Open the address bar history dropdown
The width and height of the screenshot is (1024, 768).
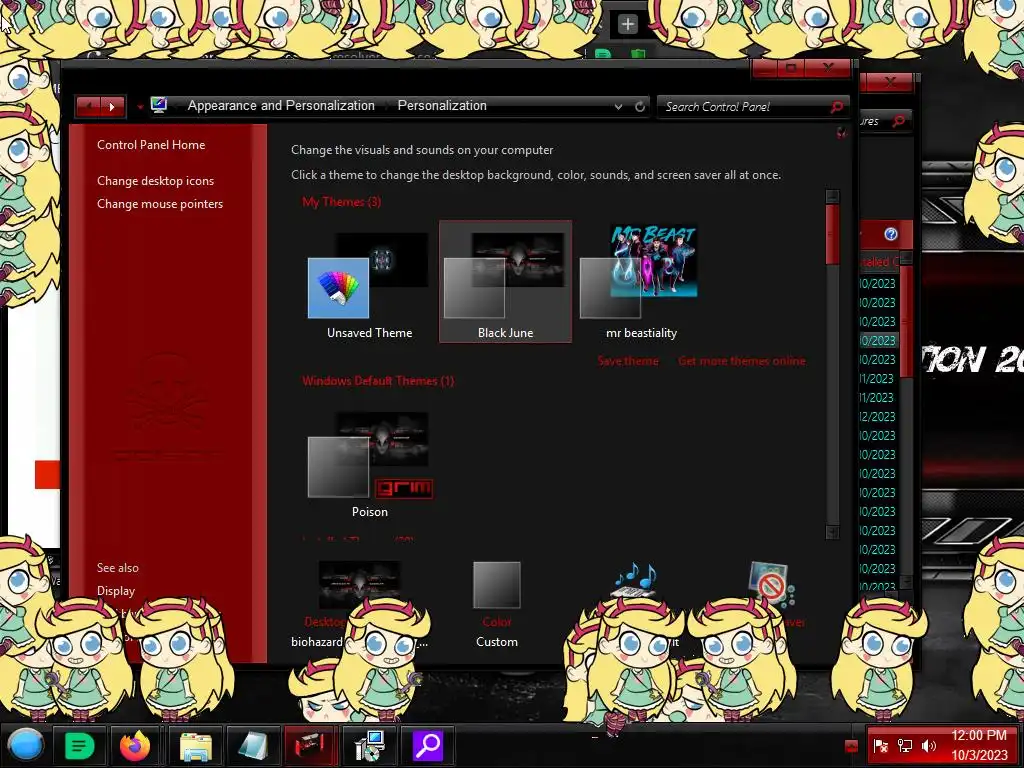point(618,106)
